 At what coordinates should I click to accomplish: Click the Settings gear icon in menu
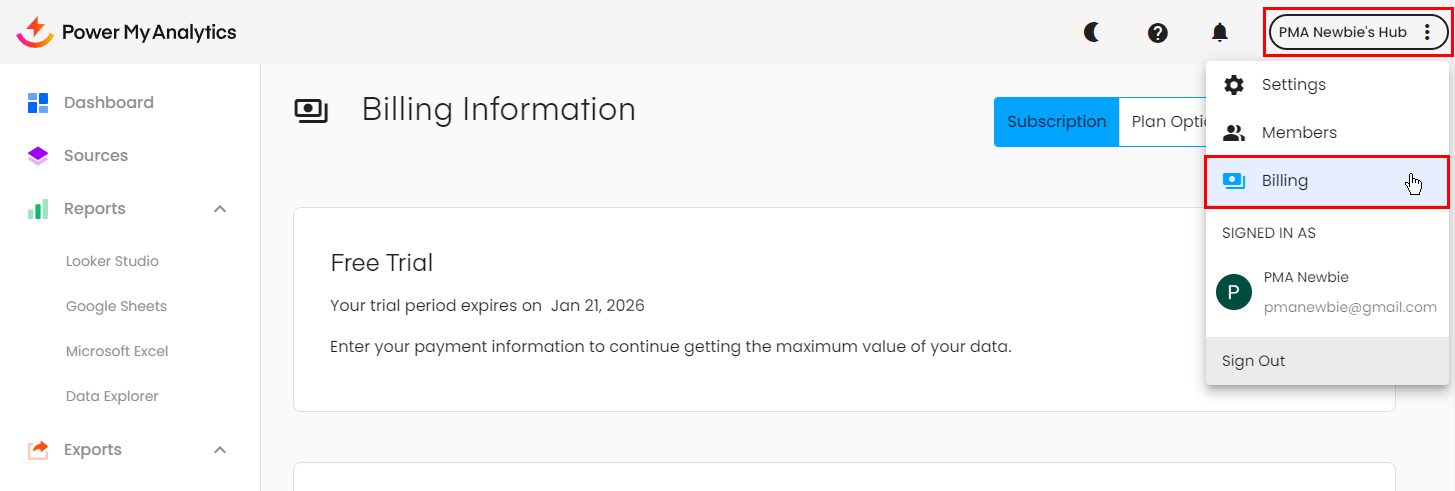pyautogui.click(x=1234, y=85)
